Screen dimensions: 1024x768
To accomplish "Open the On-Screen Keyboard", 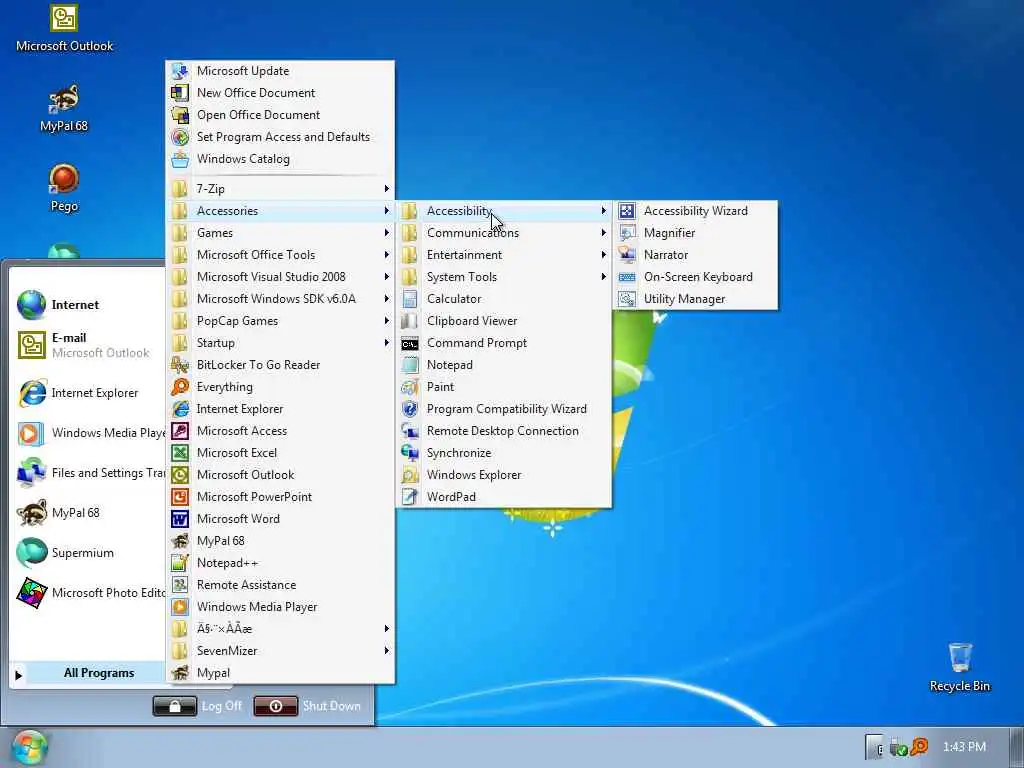I will (696, 277).
